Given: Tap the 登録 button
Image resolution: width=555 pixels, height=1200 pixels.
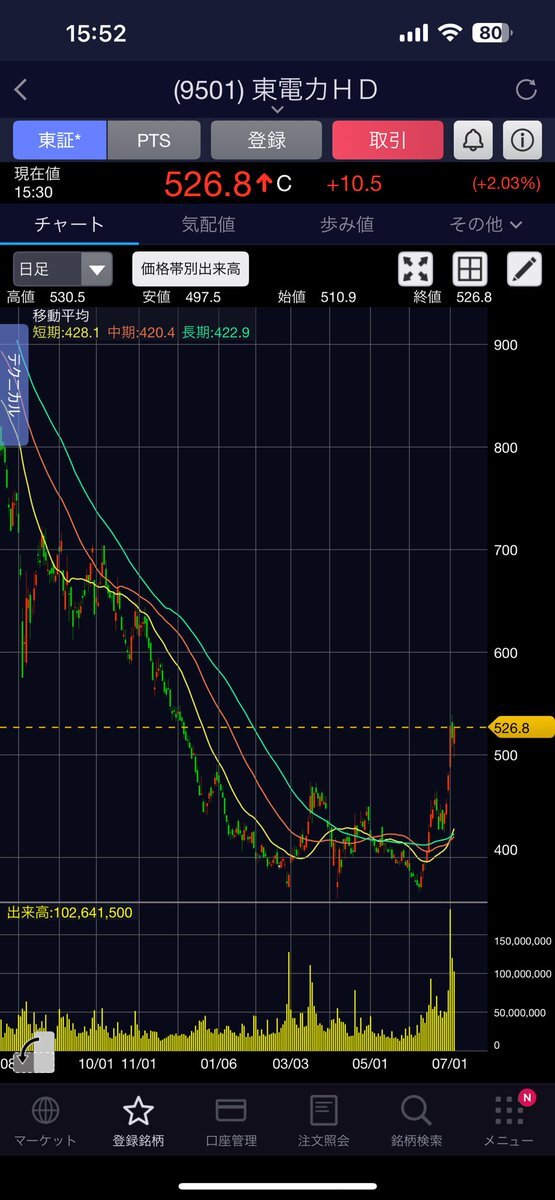Looking at the screenshot, I should [266, 141].
